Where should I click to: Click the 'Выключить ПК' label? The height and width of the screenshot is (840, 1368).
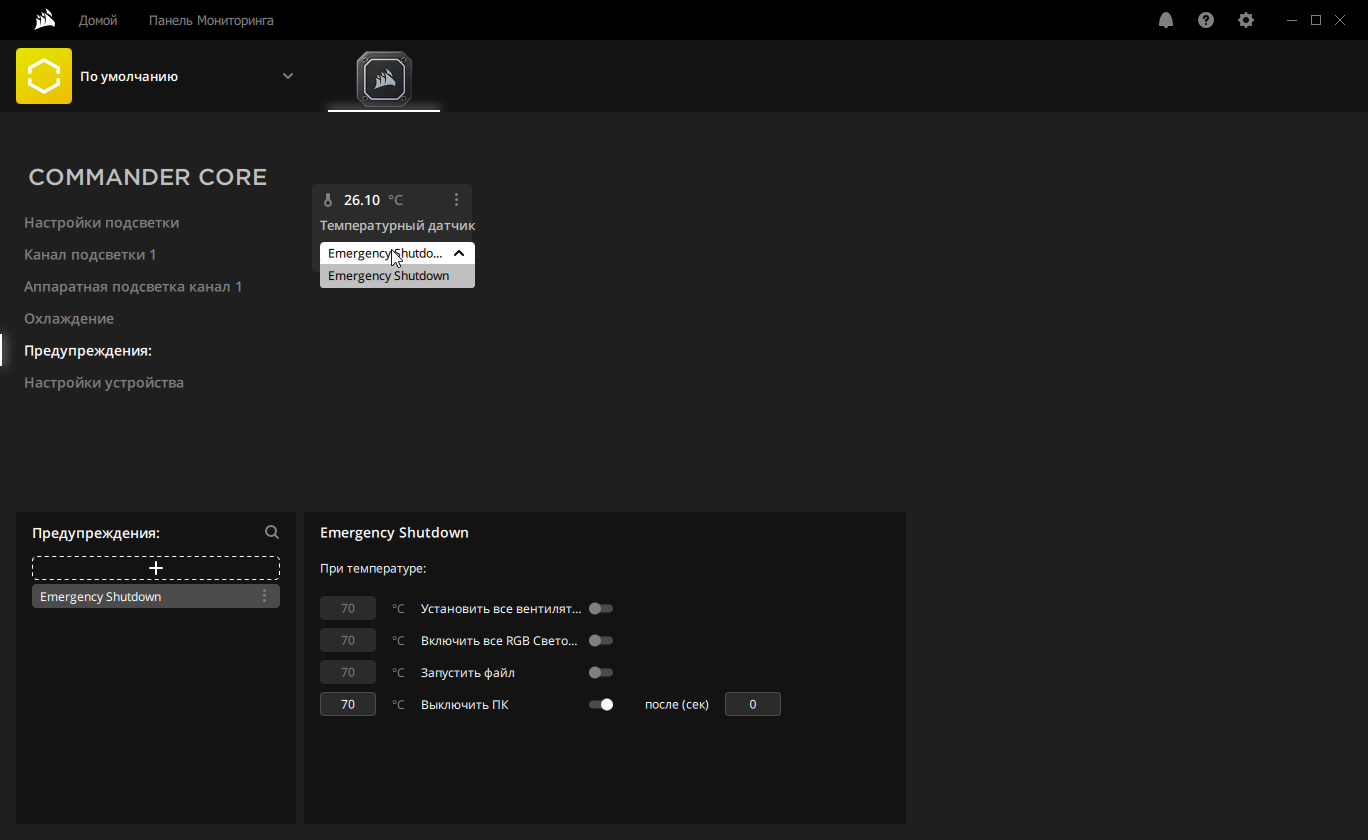pos(465,704)
